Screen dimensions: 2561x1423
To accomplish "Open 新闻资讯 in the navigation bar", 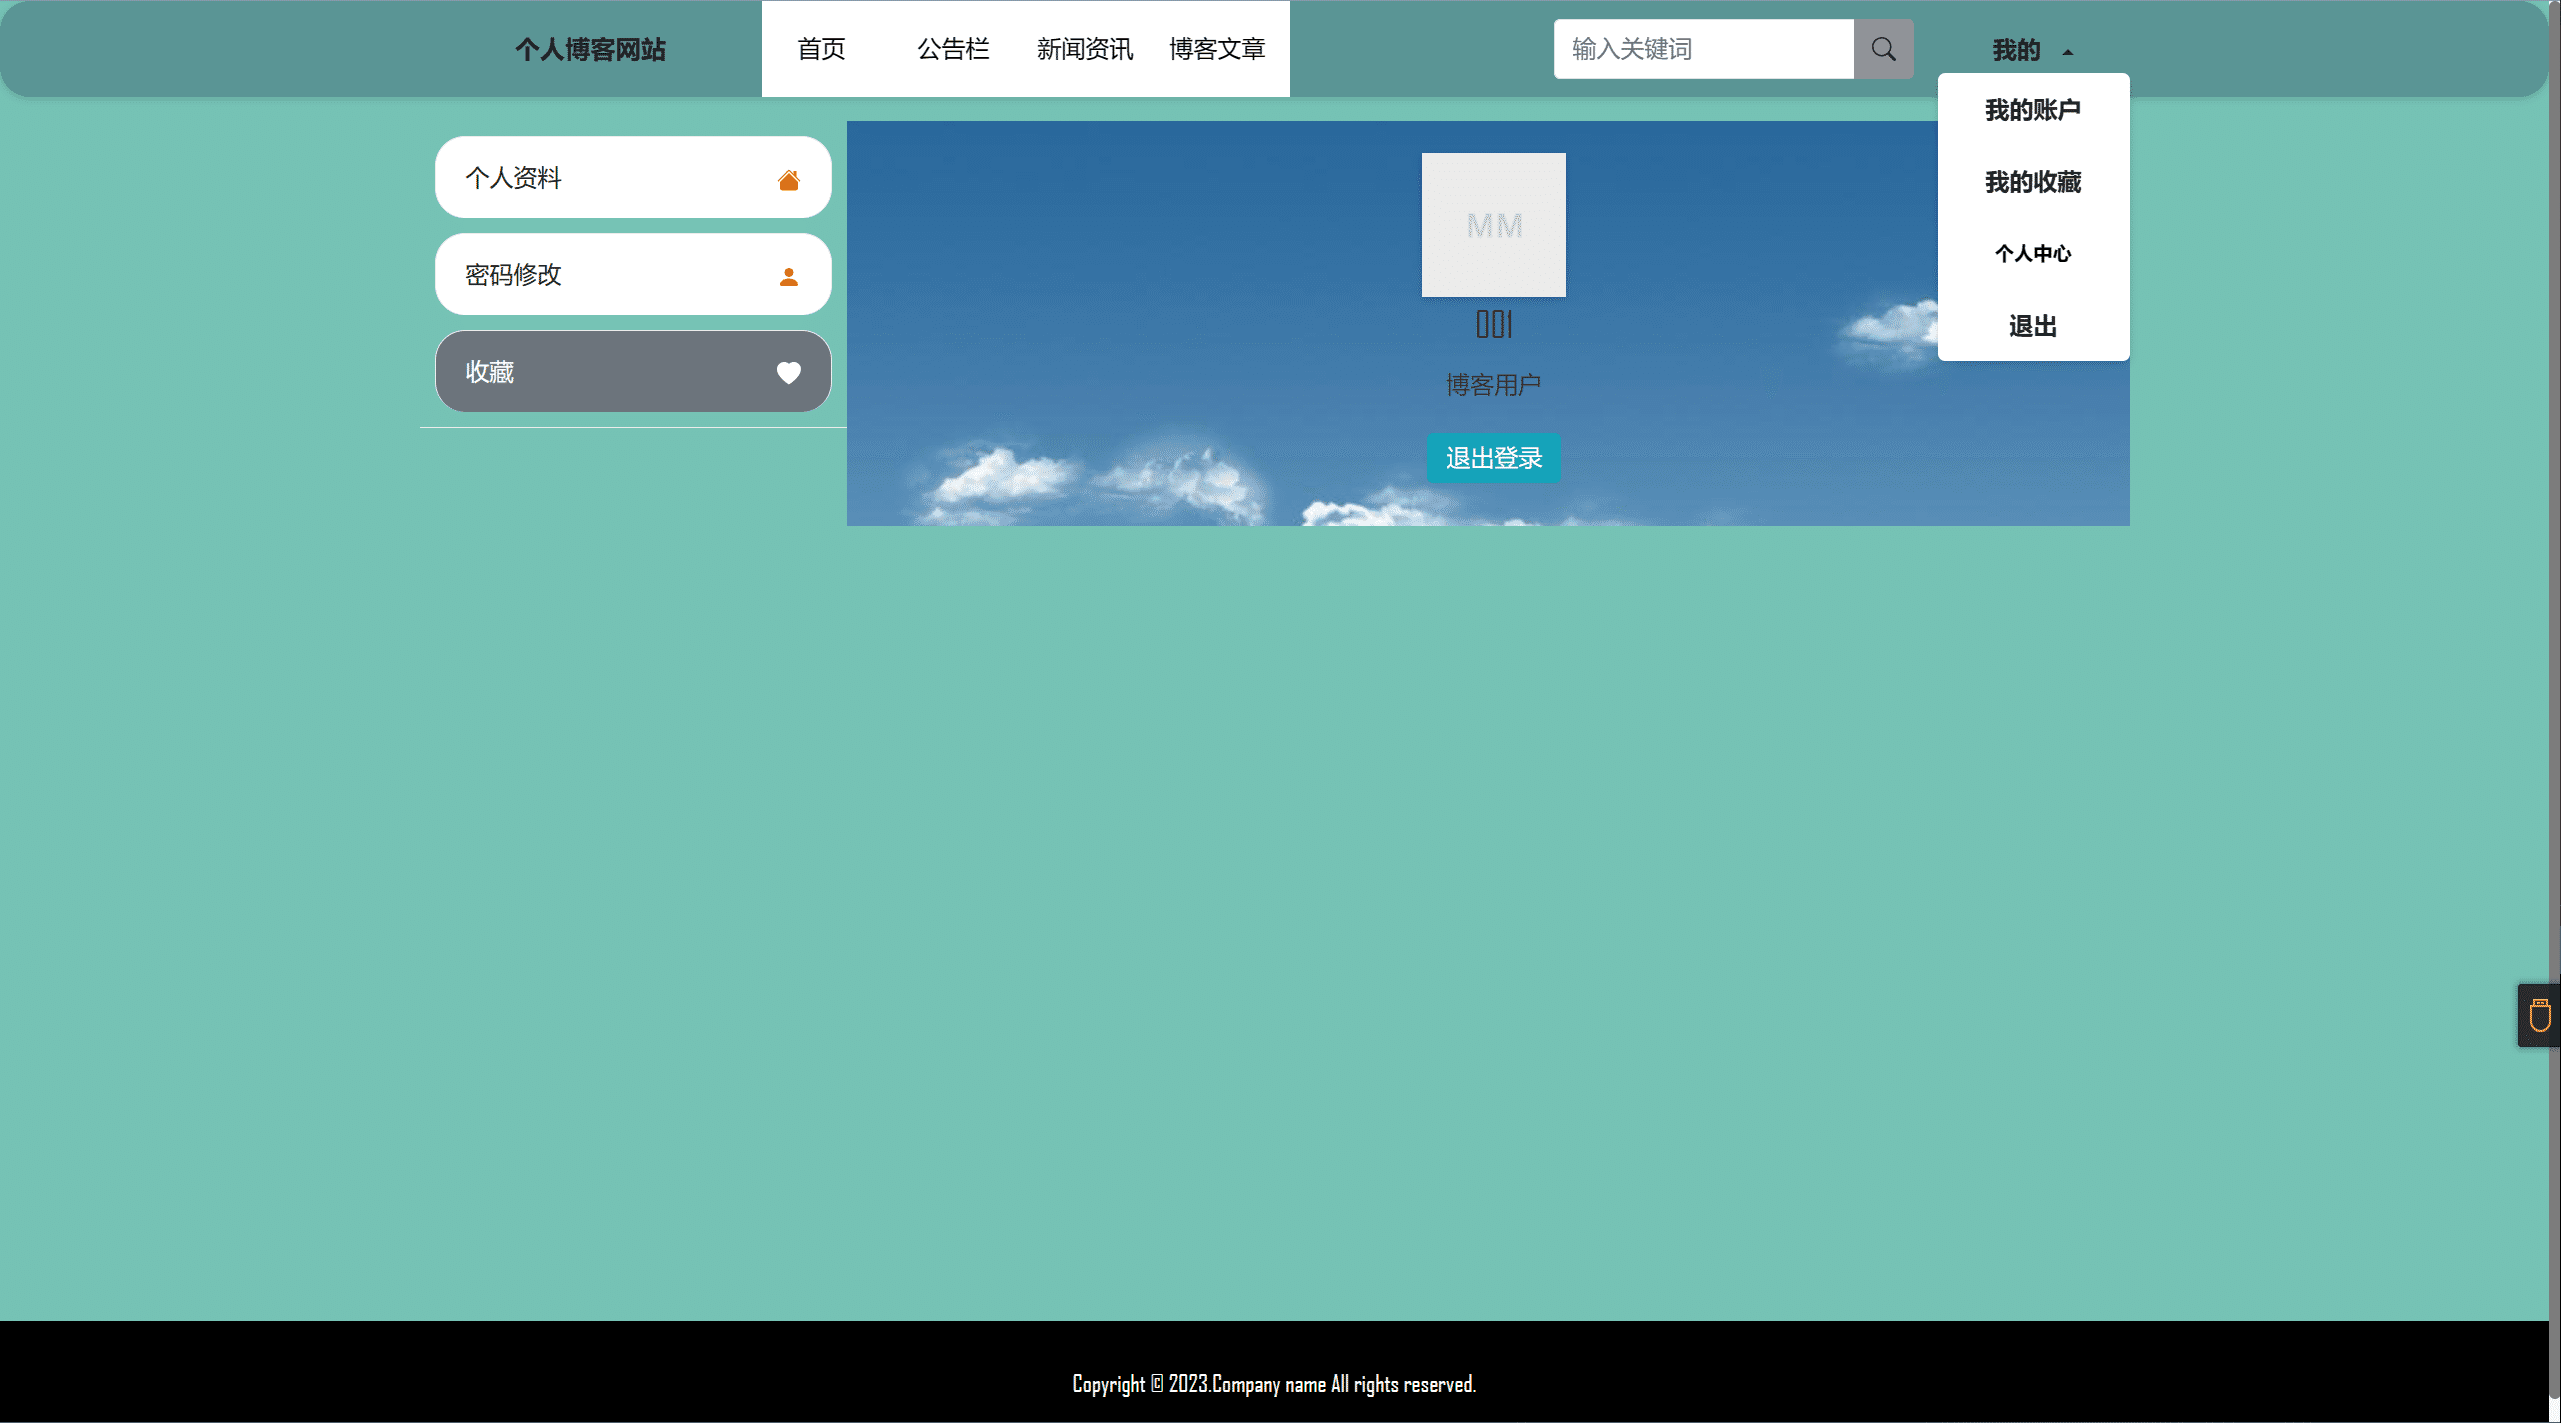I will (x=1085, y=49).
